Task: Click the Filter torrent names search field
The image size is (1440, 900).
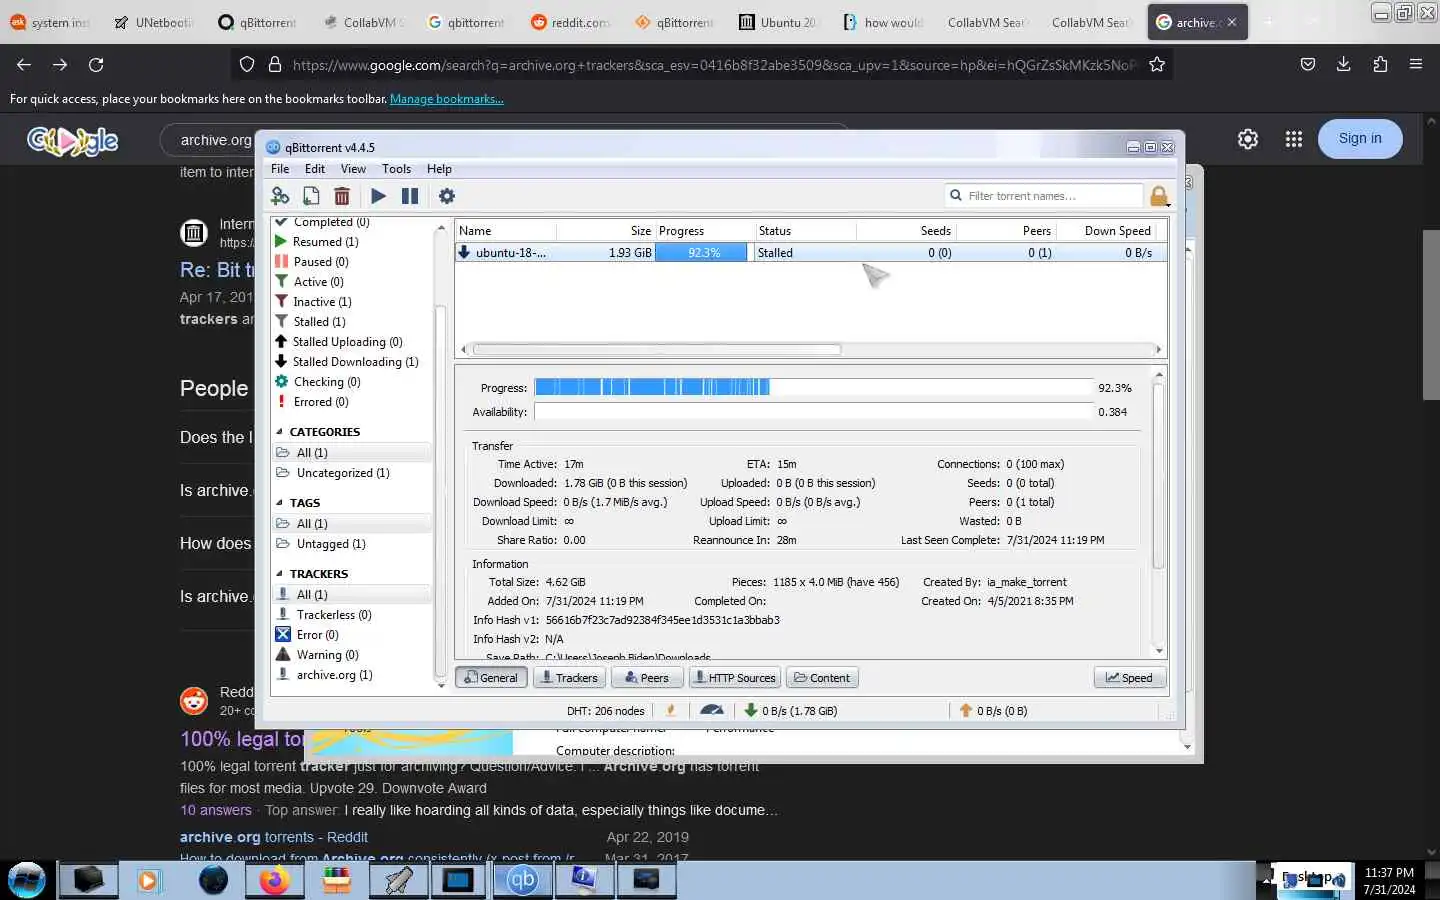Action: coord(1044,196)
